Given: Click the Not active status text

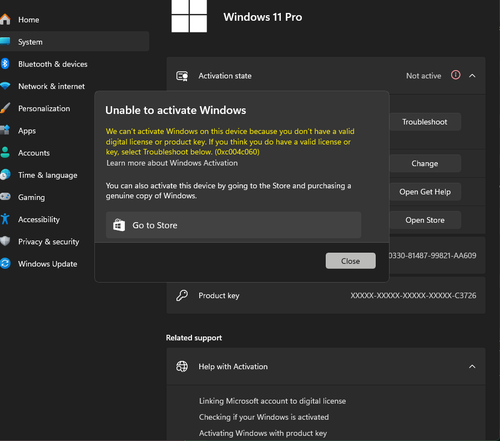Looking at the screenshot, I should [x=423, y=76].
